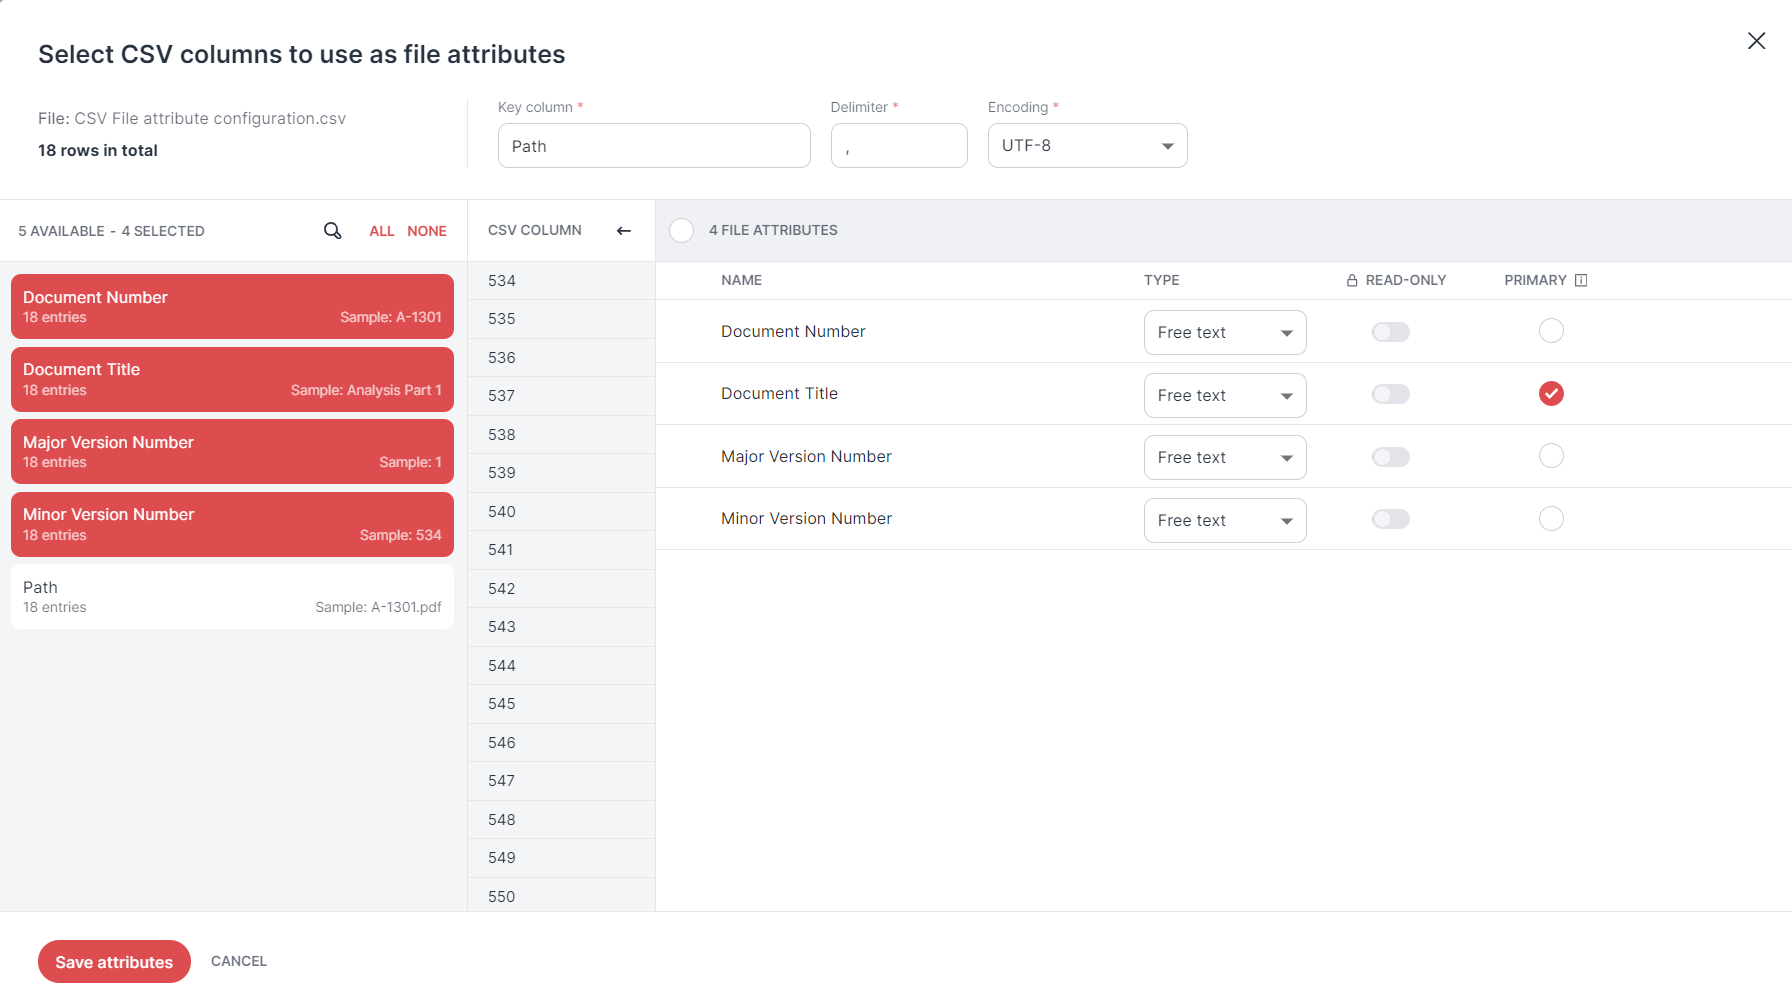Click the checked primary radio for Document Title
Viewport: 1792px width, 1004px height.
coord(1551,394)
